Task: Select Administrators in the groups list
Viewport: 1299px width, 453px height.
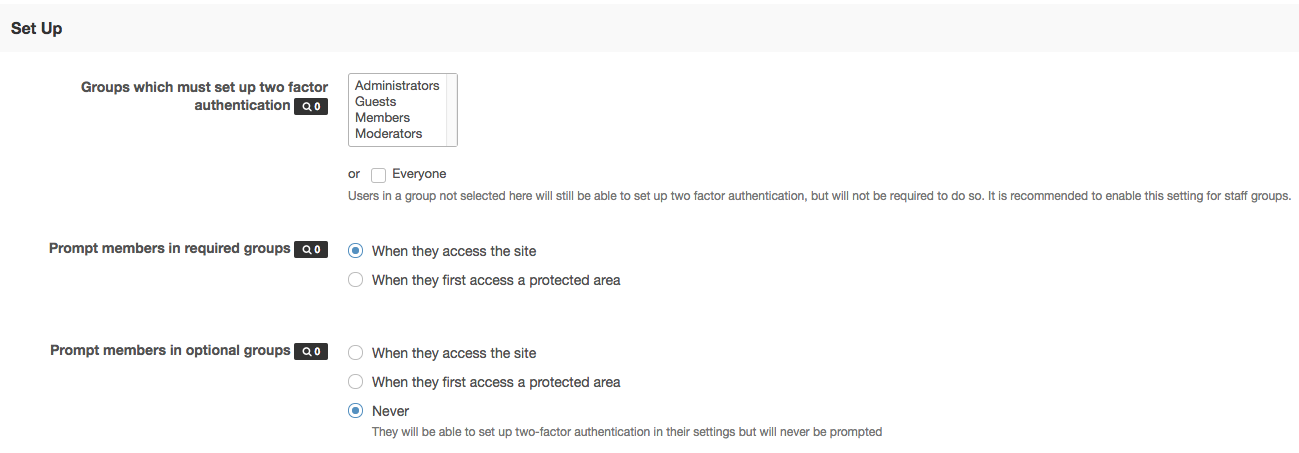Action: coord(397,86)
